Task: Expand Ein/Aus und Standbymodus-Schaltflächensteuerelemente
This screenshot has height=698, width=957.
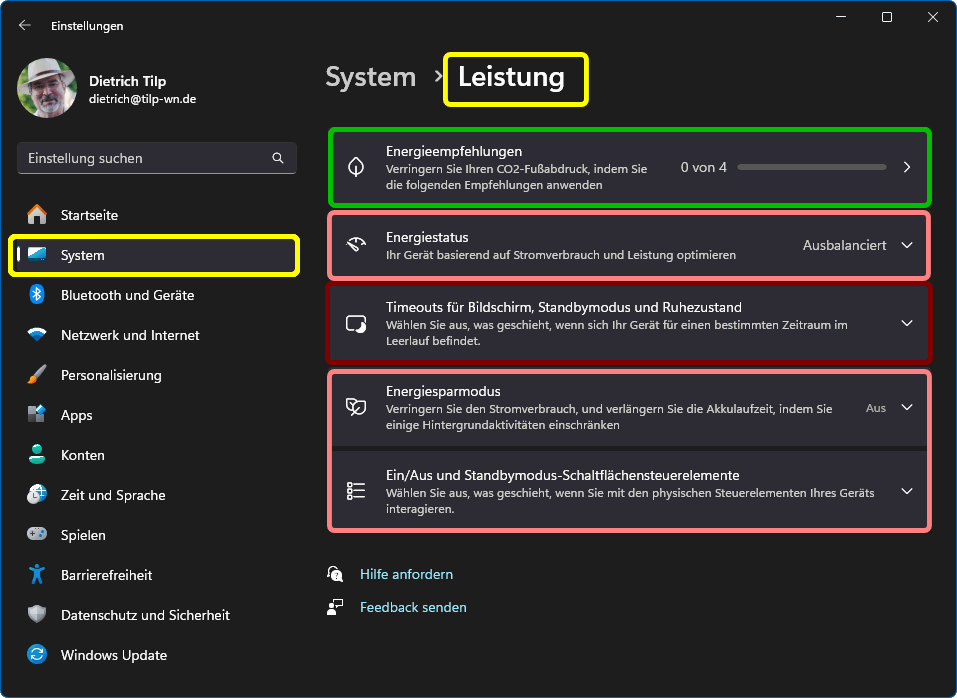Action: pos(907,491)
